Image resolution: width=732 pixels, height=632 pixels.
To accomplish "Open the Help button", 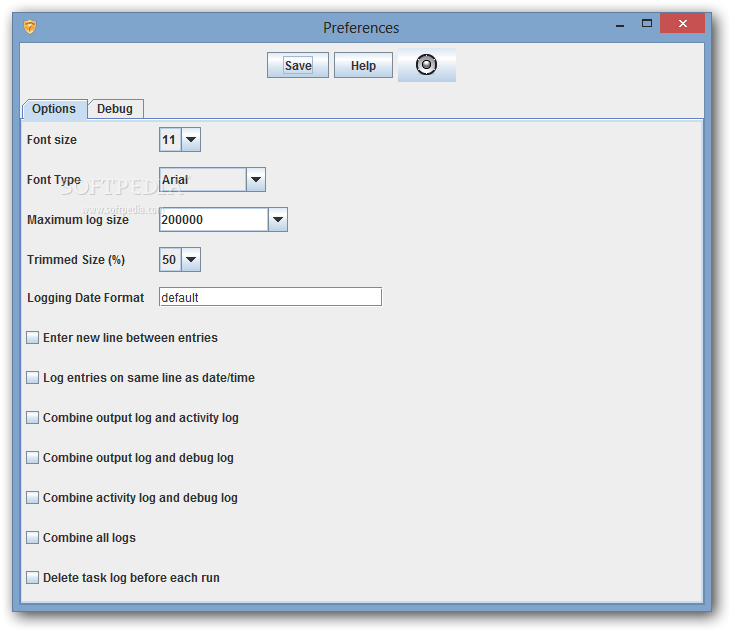I will point(363,65).
